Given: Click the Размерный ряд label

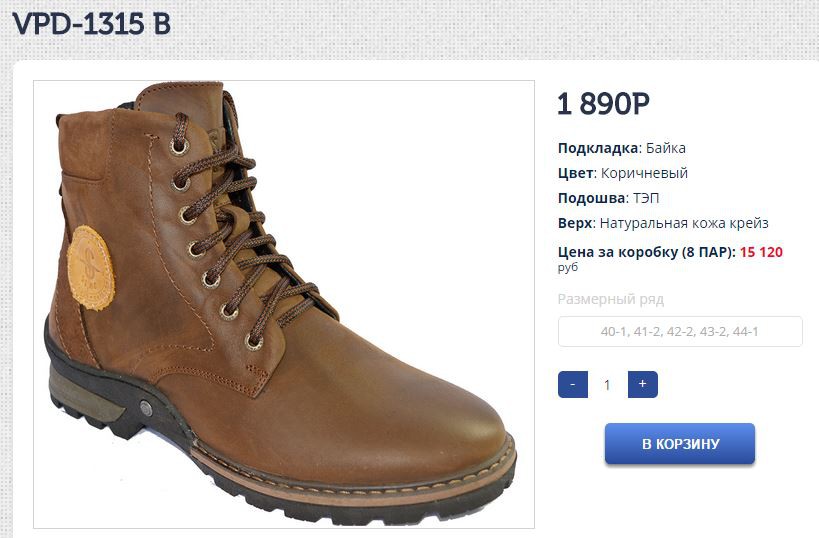Looking at the screenshot, I should pyautogui.click(x=610, y=299).
